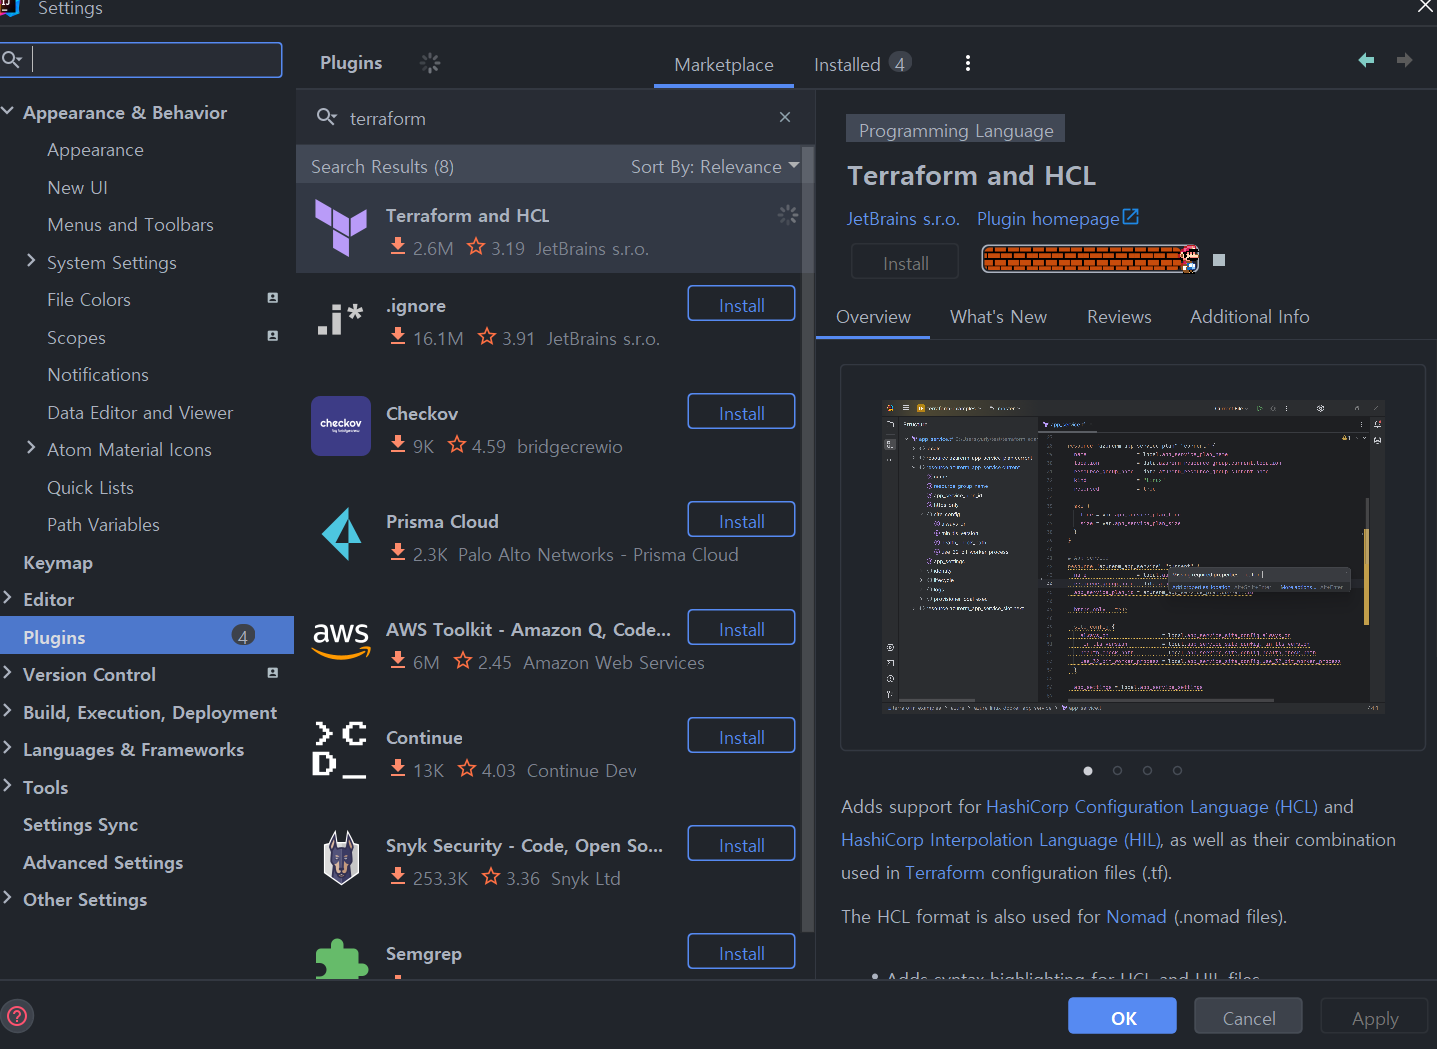This screenshot has width=1437, height=1049.
Task: Click the Terraform and HCL plugin logo
Action: coord(341,227)
